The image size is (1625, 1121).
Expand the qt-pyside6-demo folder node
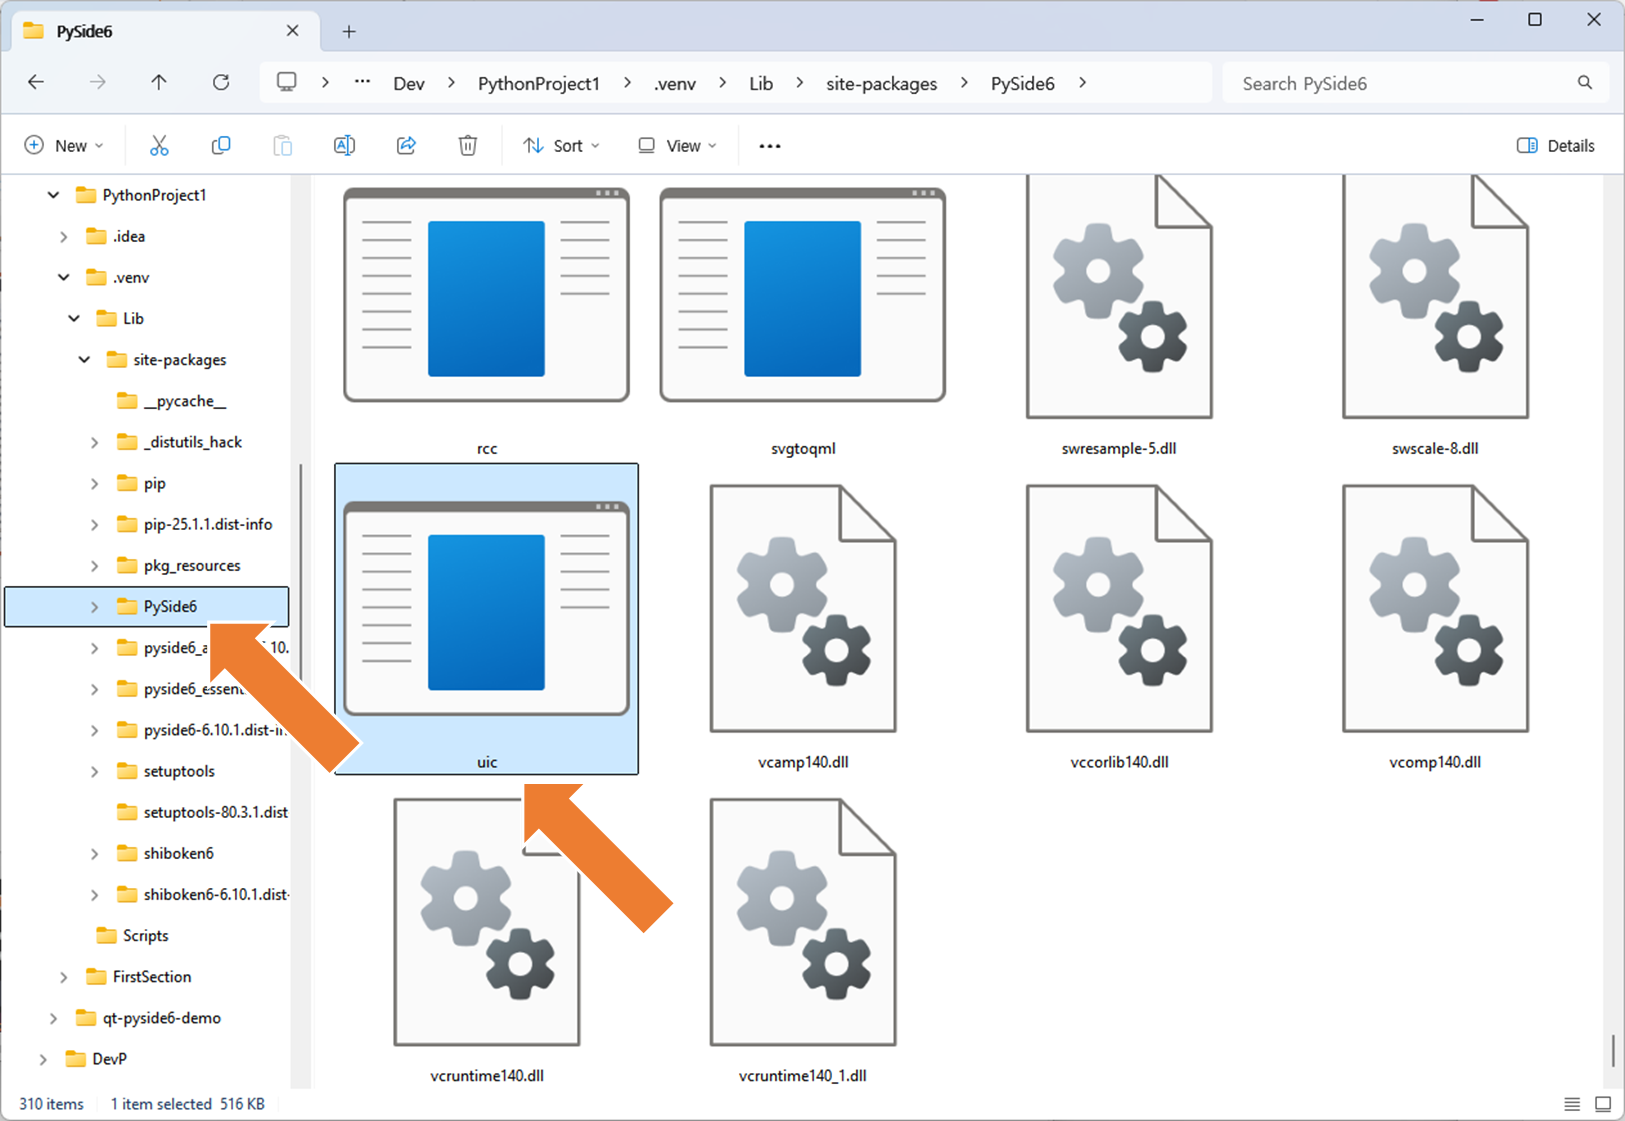(53, 1018)
